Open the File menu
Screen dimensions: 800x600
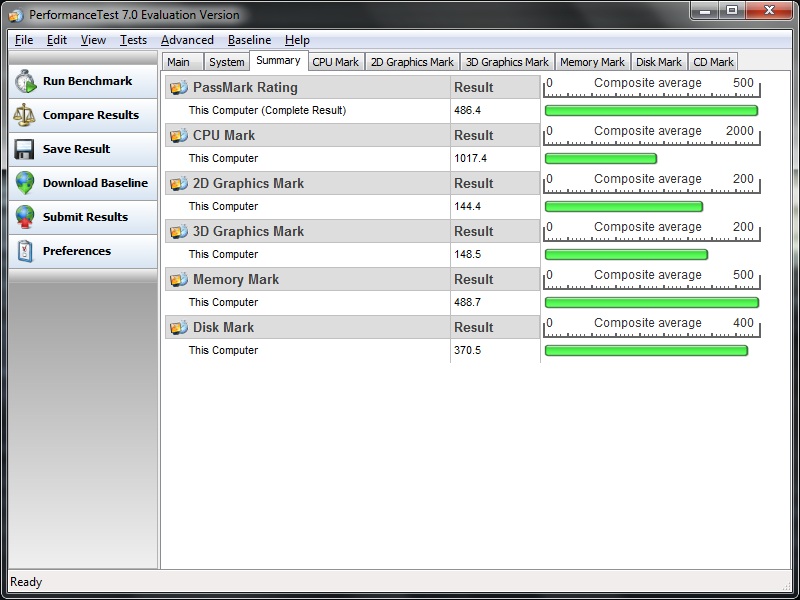[x=24, y=40]
